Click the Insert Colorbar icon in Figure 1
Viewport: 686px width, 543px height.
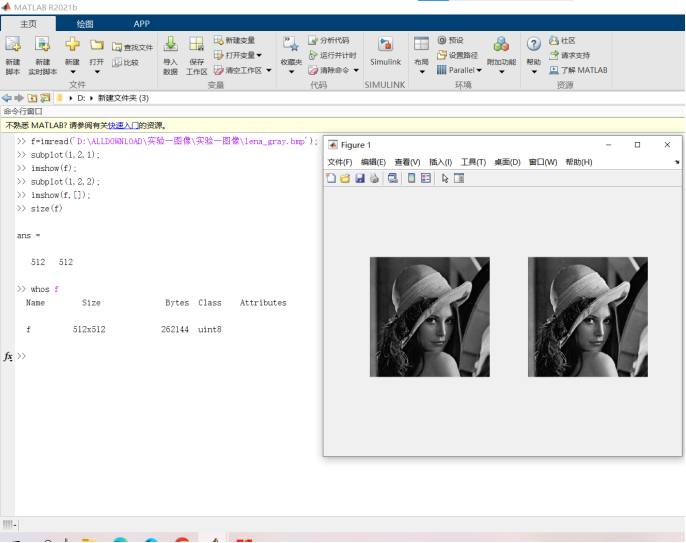pyautogui.click(x=411, y=178)
